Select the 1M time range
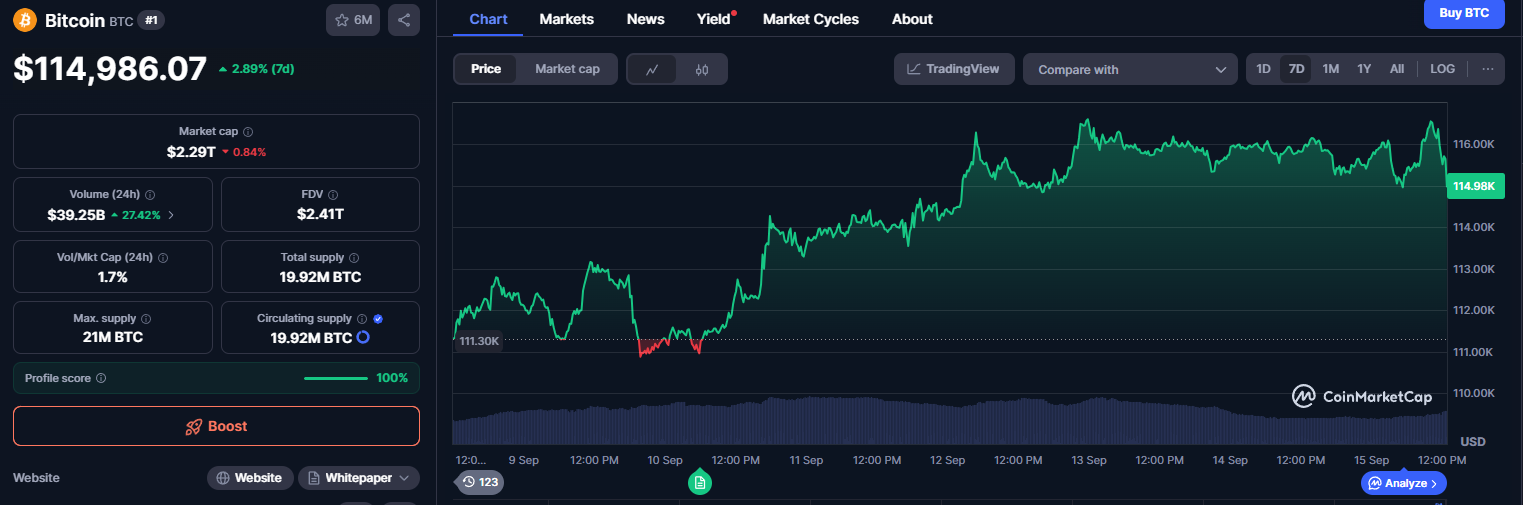 pos(1330,69)
